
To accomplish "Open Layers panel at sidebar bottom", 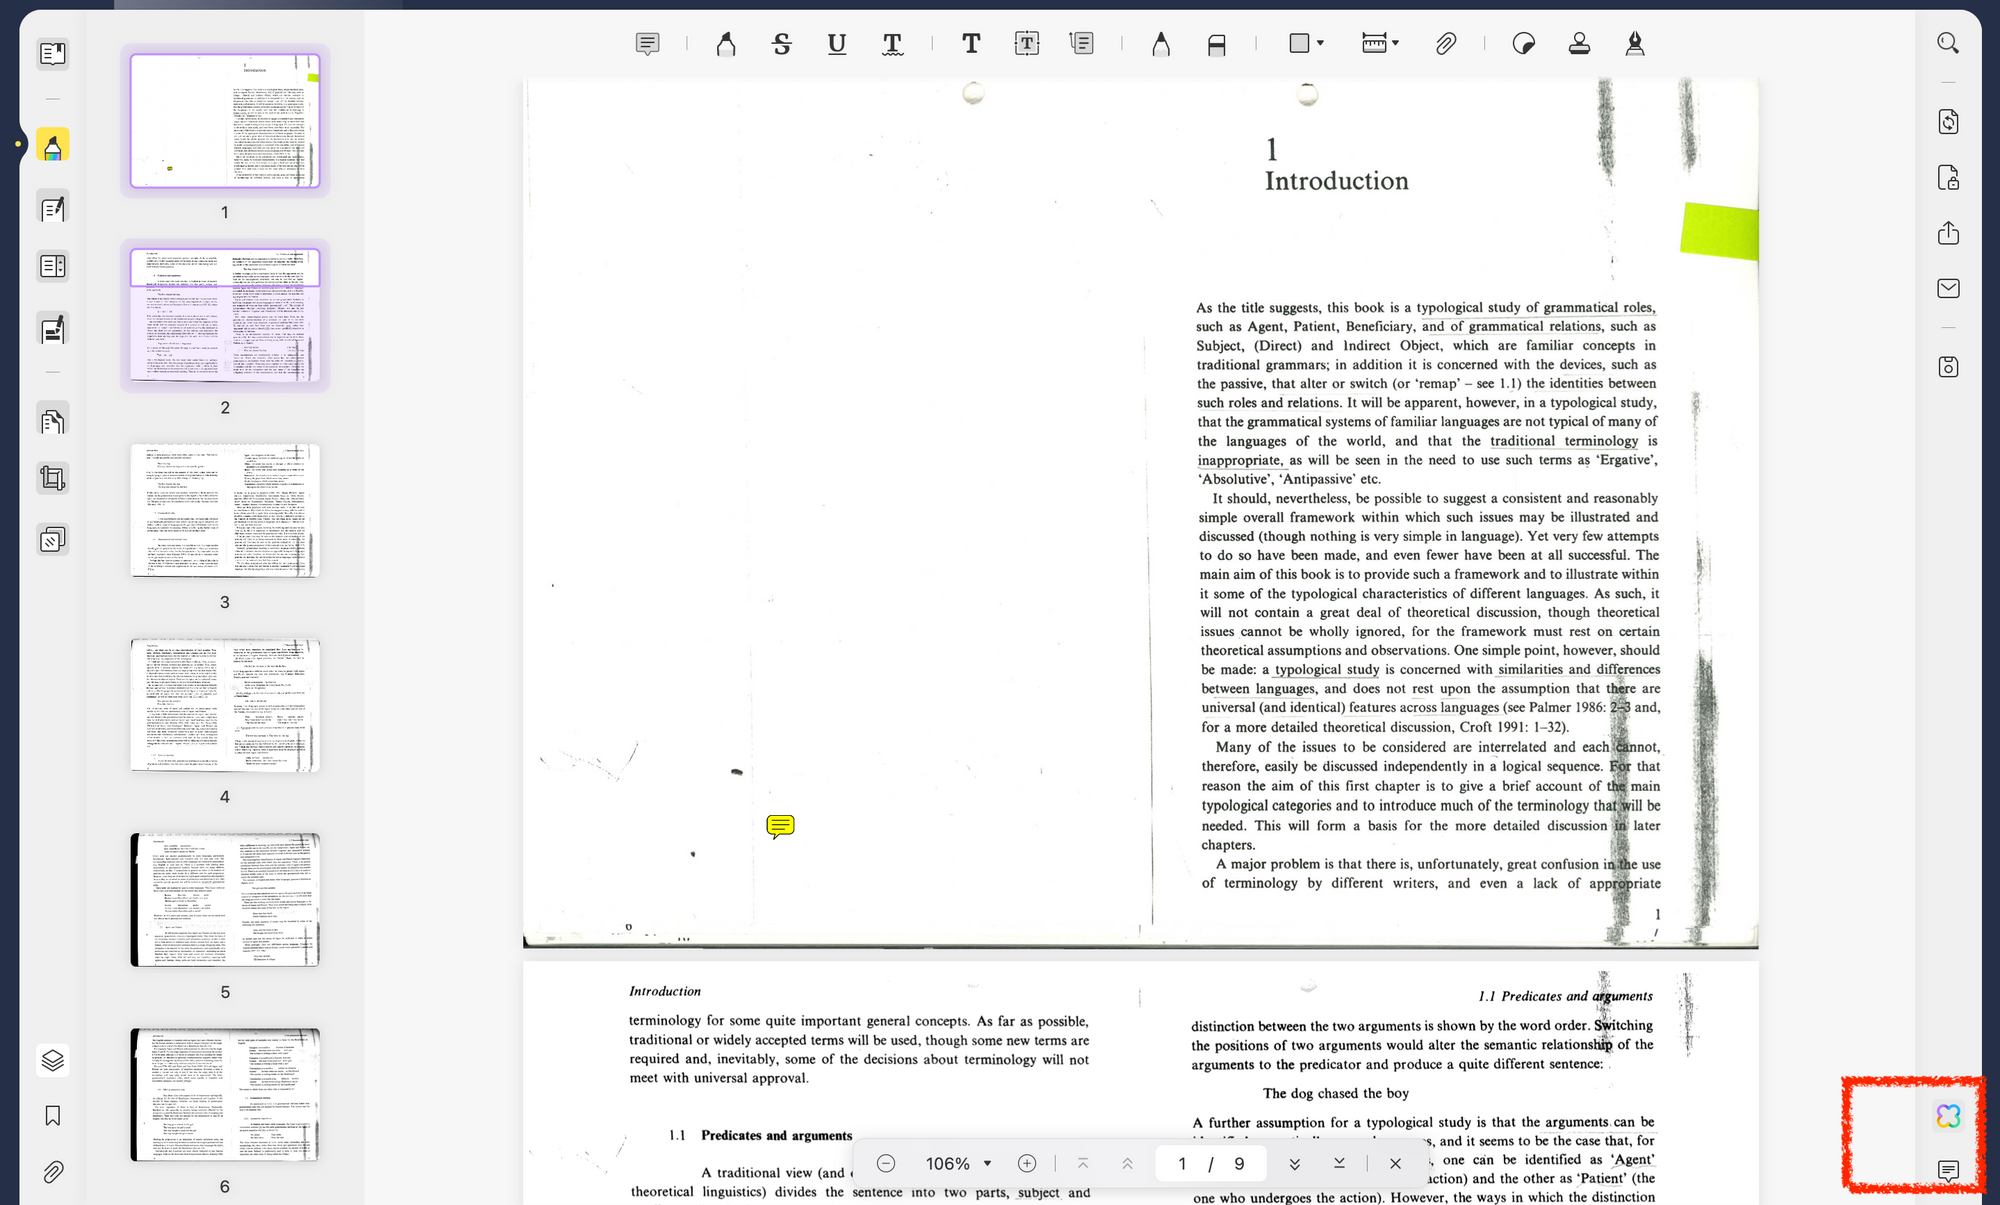I will click(53, 1059).
